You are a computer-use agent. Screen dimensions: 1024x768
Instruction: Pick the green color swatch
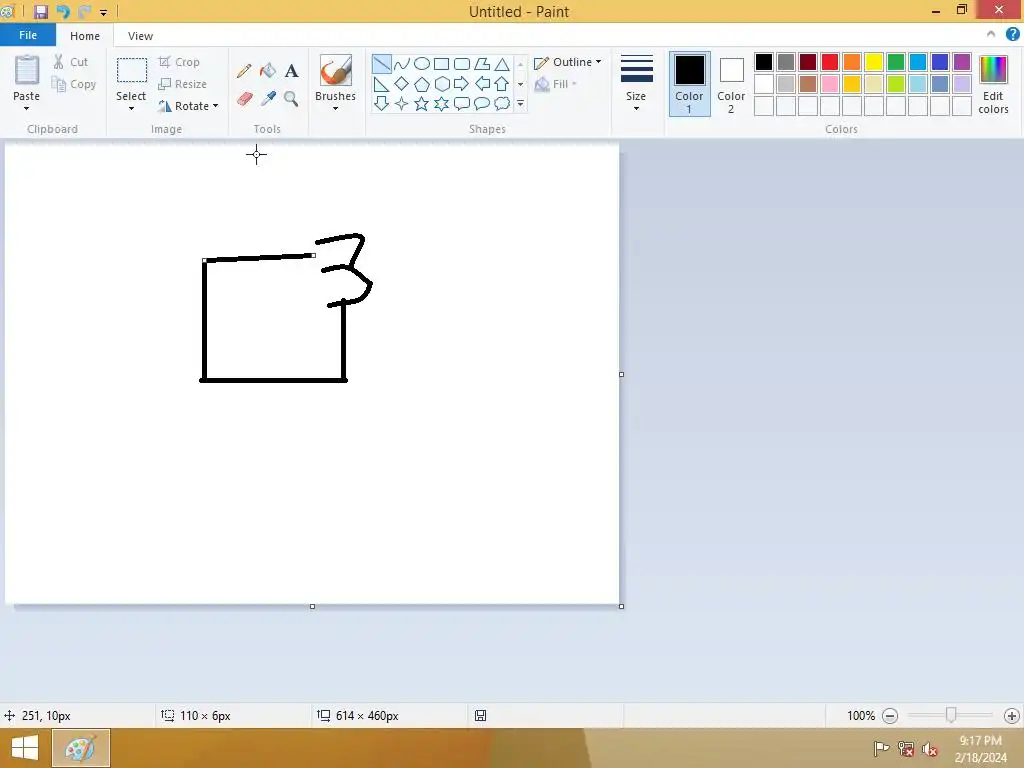click(x=896, y=62)
